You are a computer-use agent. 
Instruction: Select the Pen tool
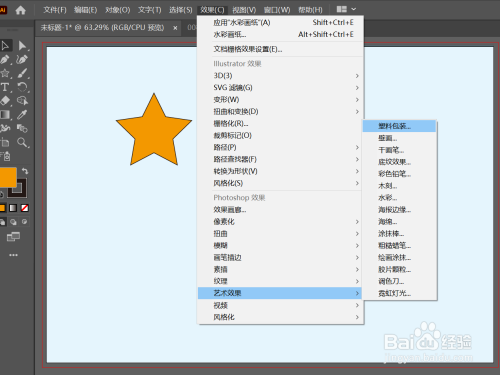click(5, 60)
